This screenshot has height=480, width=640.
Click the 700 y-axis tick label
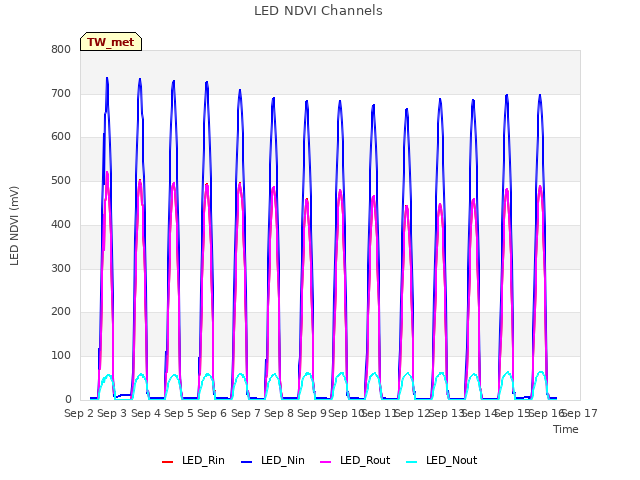click(61, 93)
